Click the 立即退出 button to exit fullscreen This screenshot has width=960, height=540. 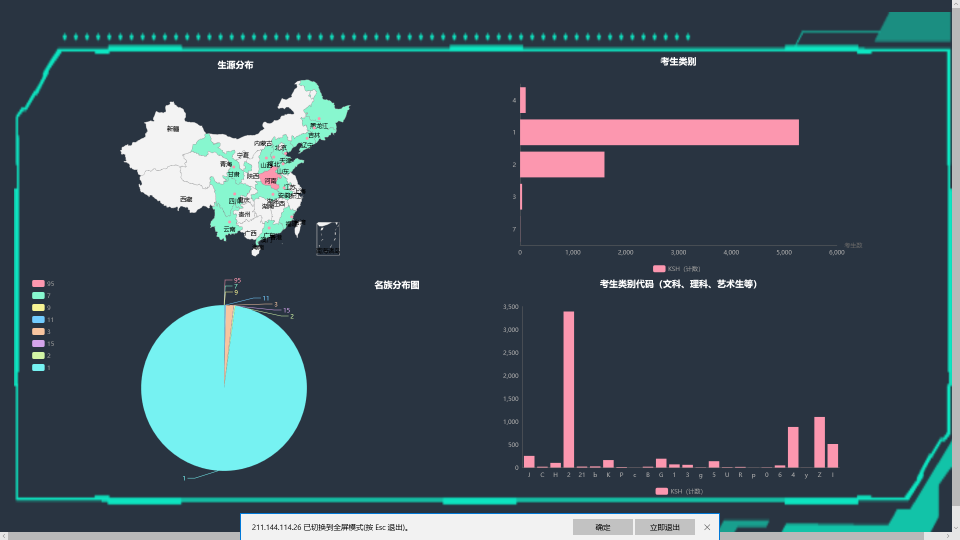[x=664, y=527]
